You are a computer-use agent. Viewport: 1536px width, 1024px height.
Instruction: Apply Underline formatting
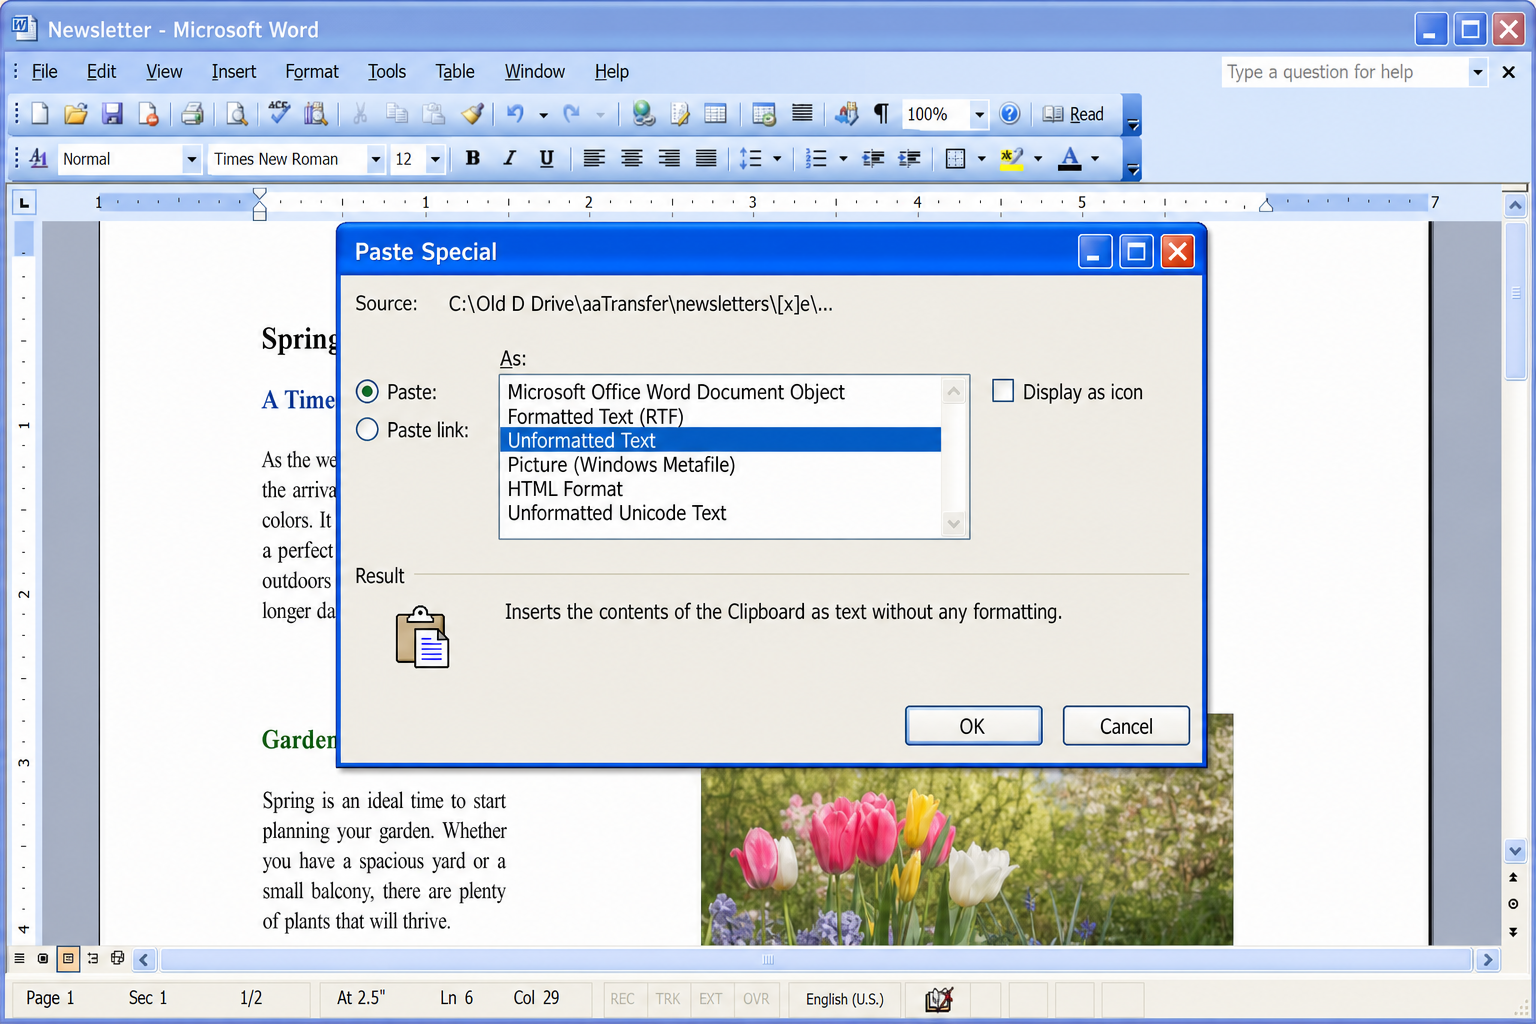(546, 158)
